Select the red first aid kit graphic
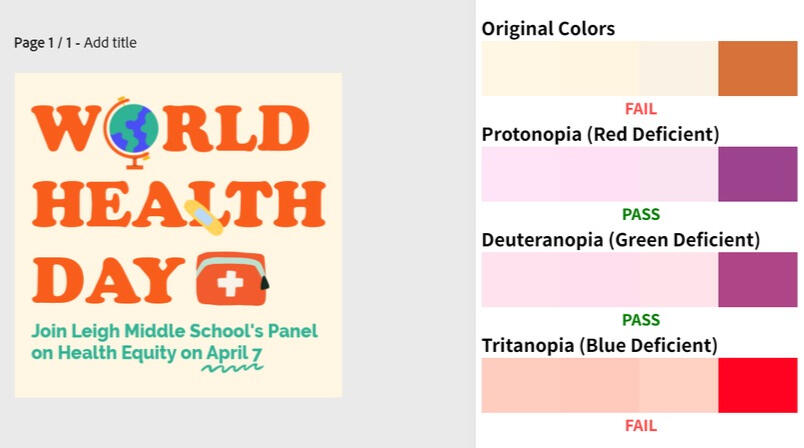 click(231, 279)
